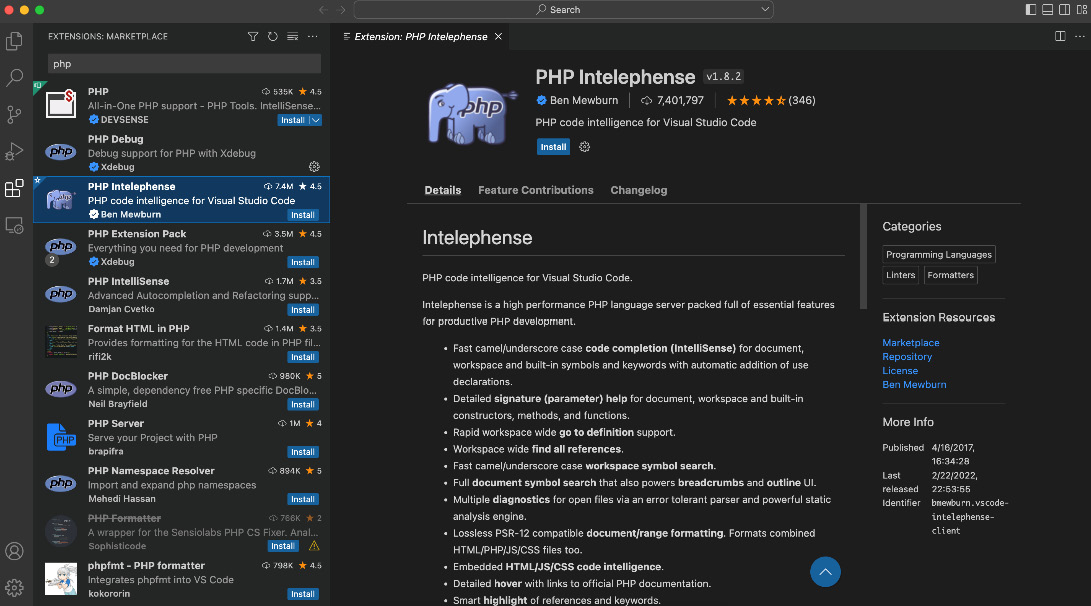Viewport: 1091px width, 606px height.
Task: Install PHP Intelephense from the detail page
Action: pos(553,147)
